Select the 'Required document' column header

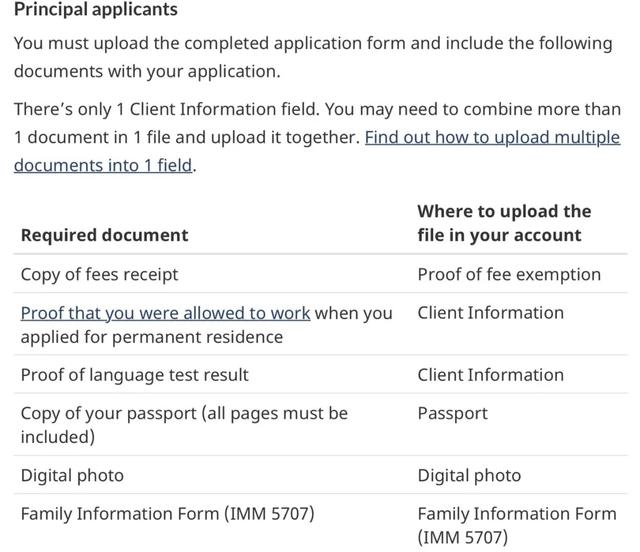pos(104,235)
